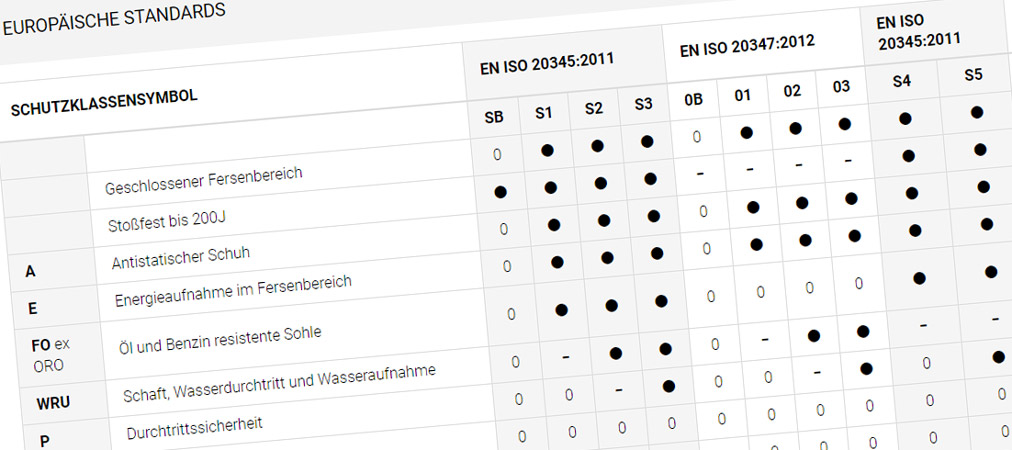Click the 01 column header
Screen dimensions: 1012x450
(742, 95)
